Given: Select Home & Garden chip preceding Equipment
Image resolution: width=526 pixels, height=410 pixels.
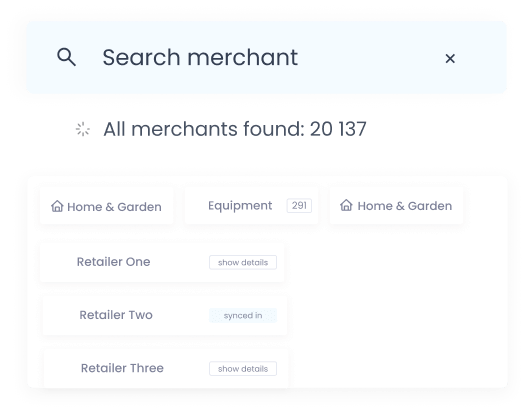Looking at the screenshot, I should click(x=107, y=206).
